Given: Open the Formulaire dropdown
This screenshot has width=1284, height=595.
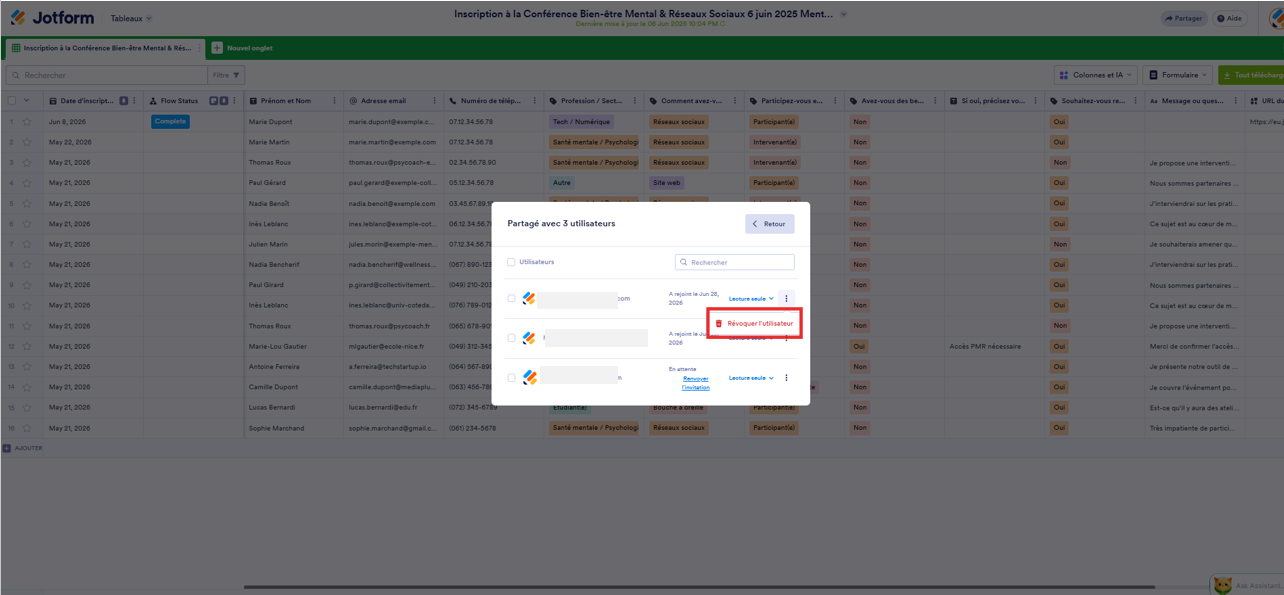Looking at the screenshot, I should click(1177, 75).
